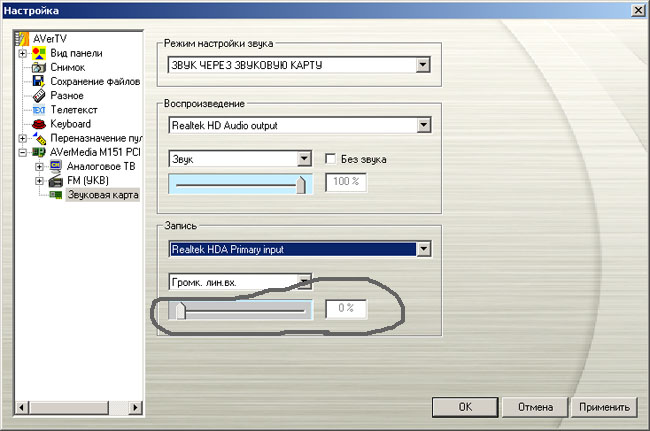This screenshot has height=431, width=650.
Task: Select AVerTV root label
Action: pos(50,39)
